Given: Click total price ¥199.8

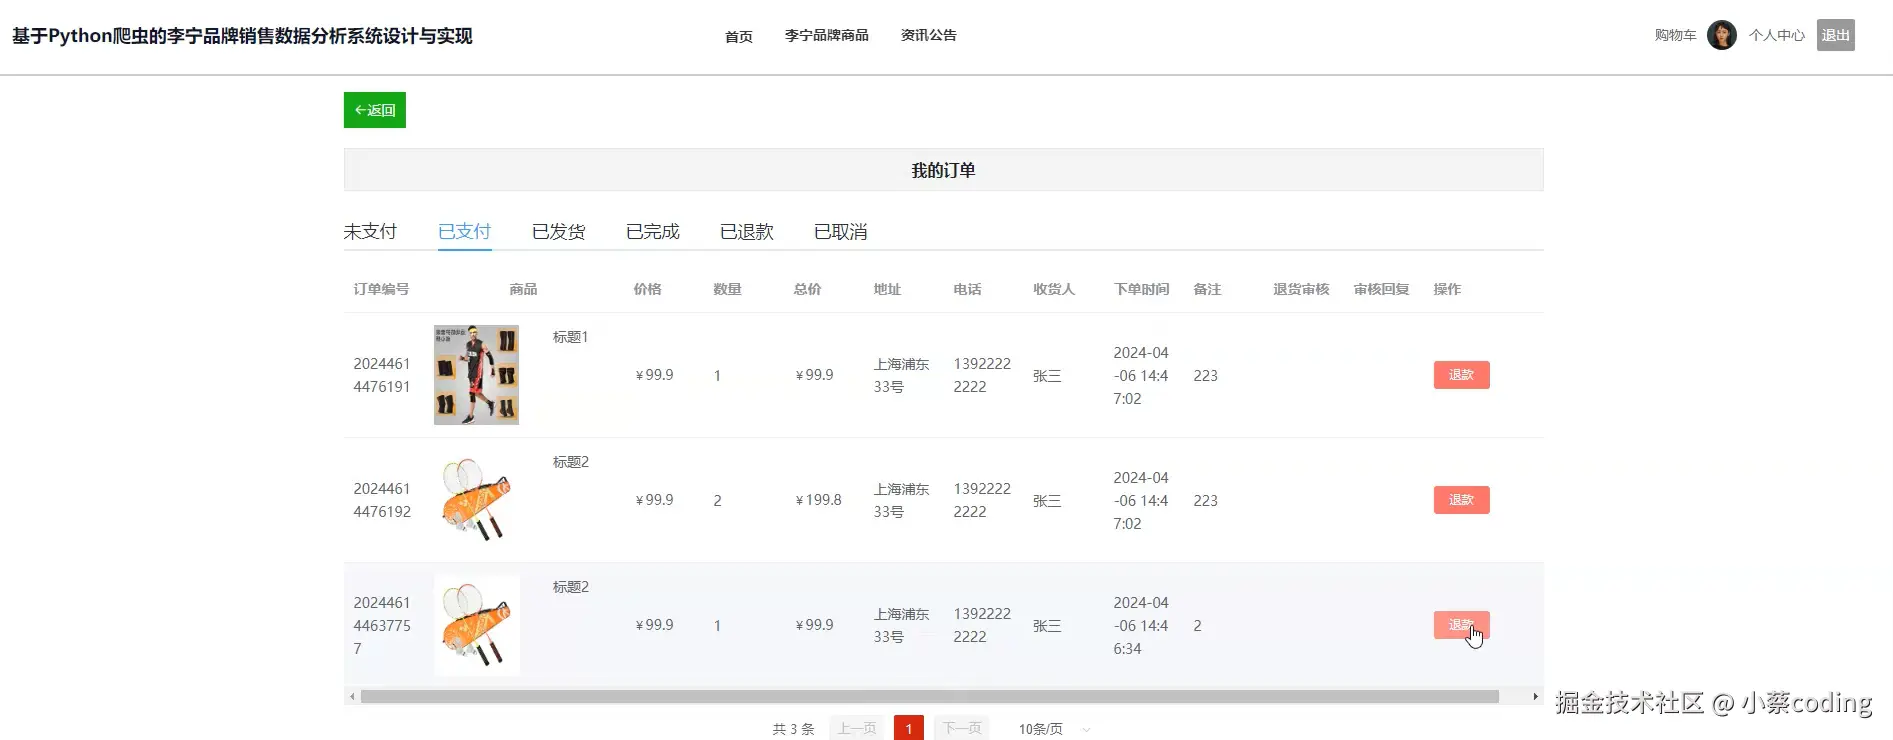Looking at the screenshot, I should point(818,500).
